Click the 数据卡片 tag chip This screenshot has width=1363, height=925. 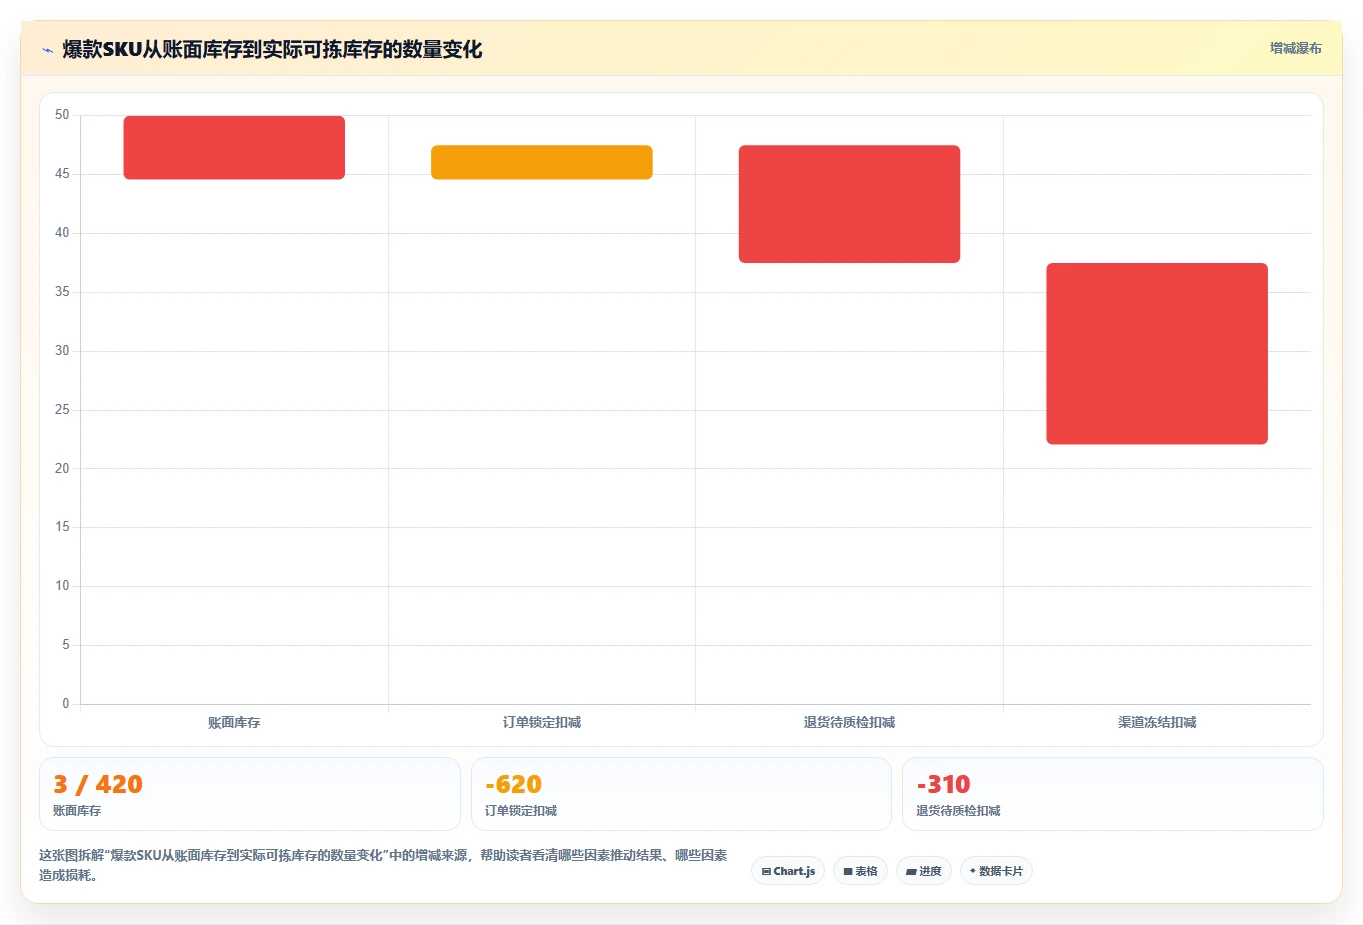996,871
